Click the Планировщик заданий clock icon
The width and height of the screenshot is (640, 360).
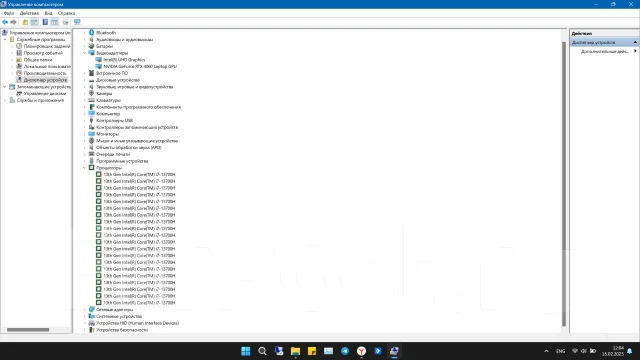19,46
